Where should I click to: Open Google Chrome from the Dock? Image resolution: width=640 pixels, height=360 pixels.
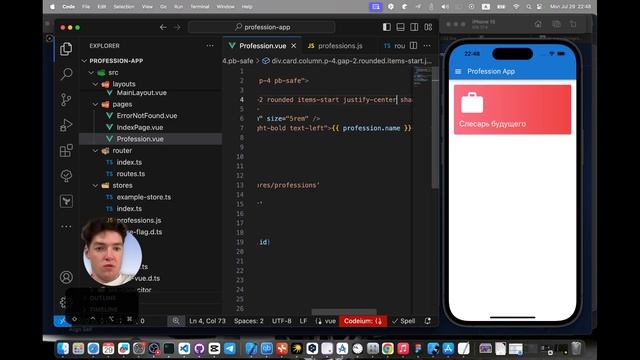pyautogui.click(x=388, y=348)
